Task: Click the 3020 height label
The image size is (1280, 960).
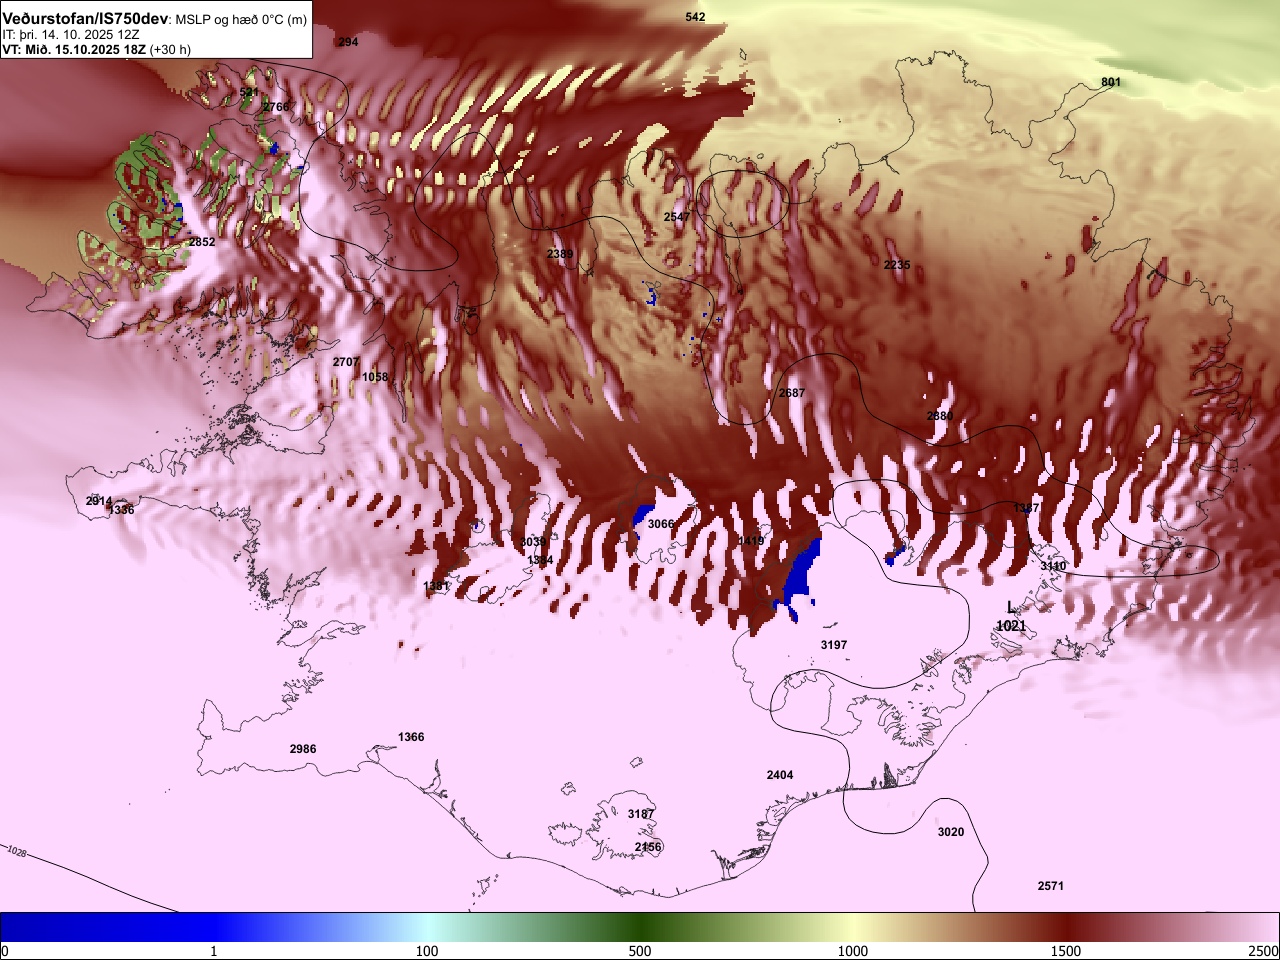Action: (951, 832)
